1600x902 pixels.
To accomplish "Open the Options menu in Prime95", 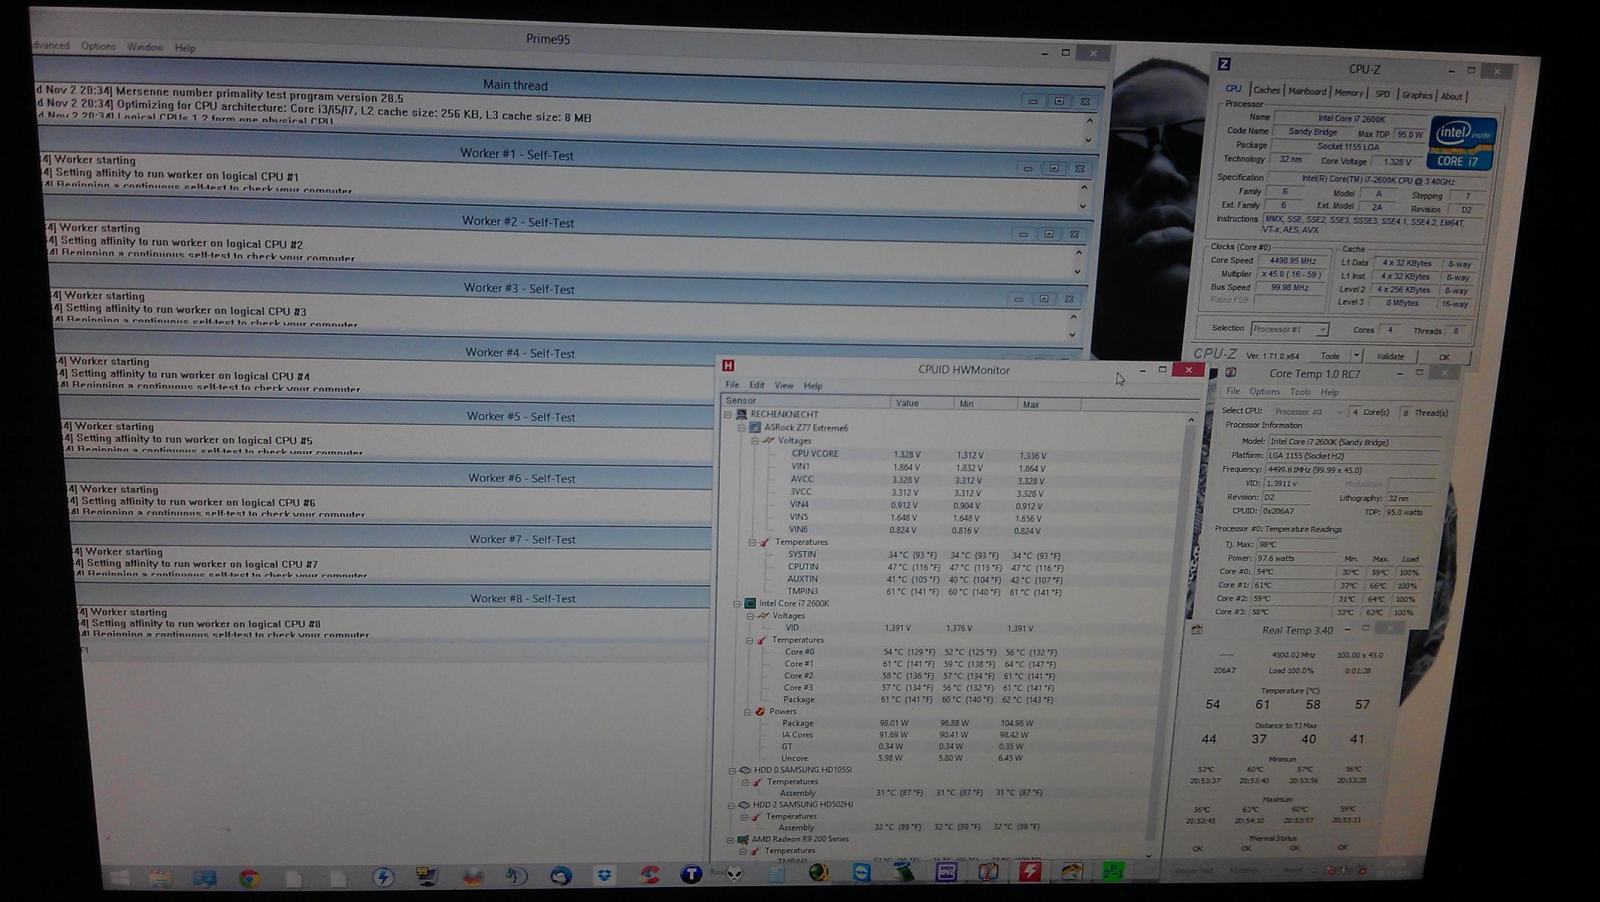I will pos(98,46).
